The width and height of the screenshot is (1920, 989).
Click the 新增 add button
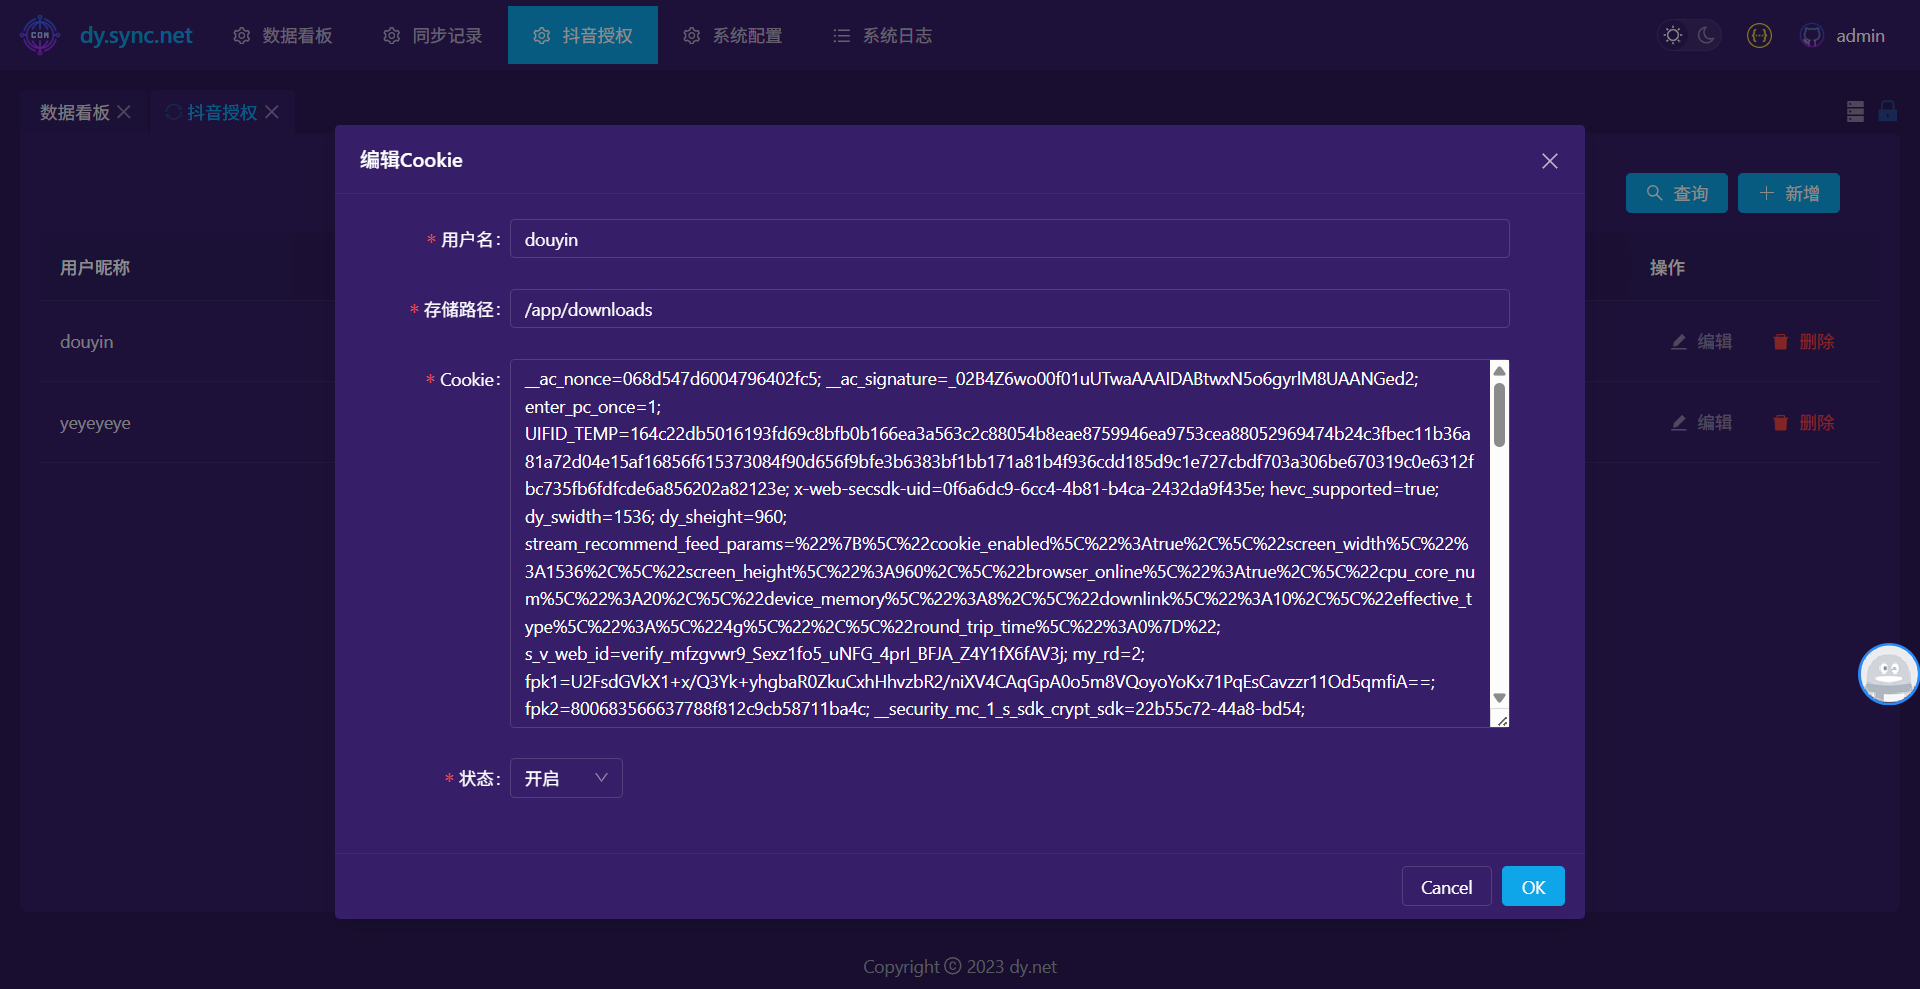[1789, 193]
